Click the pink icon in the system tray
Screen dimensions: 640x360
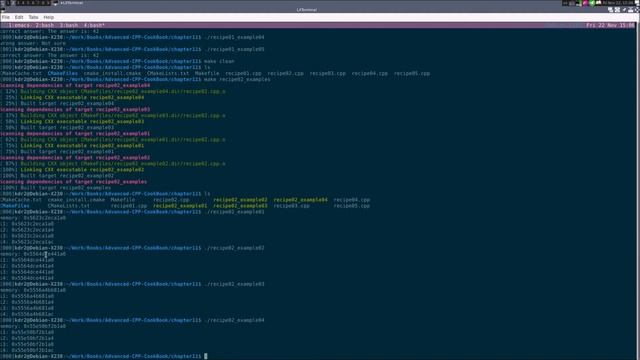585,3
